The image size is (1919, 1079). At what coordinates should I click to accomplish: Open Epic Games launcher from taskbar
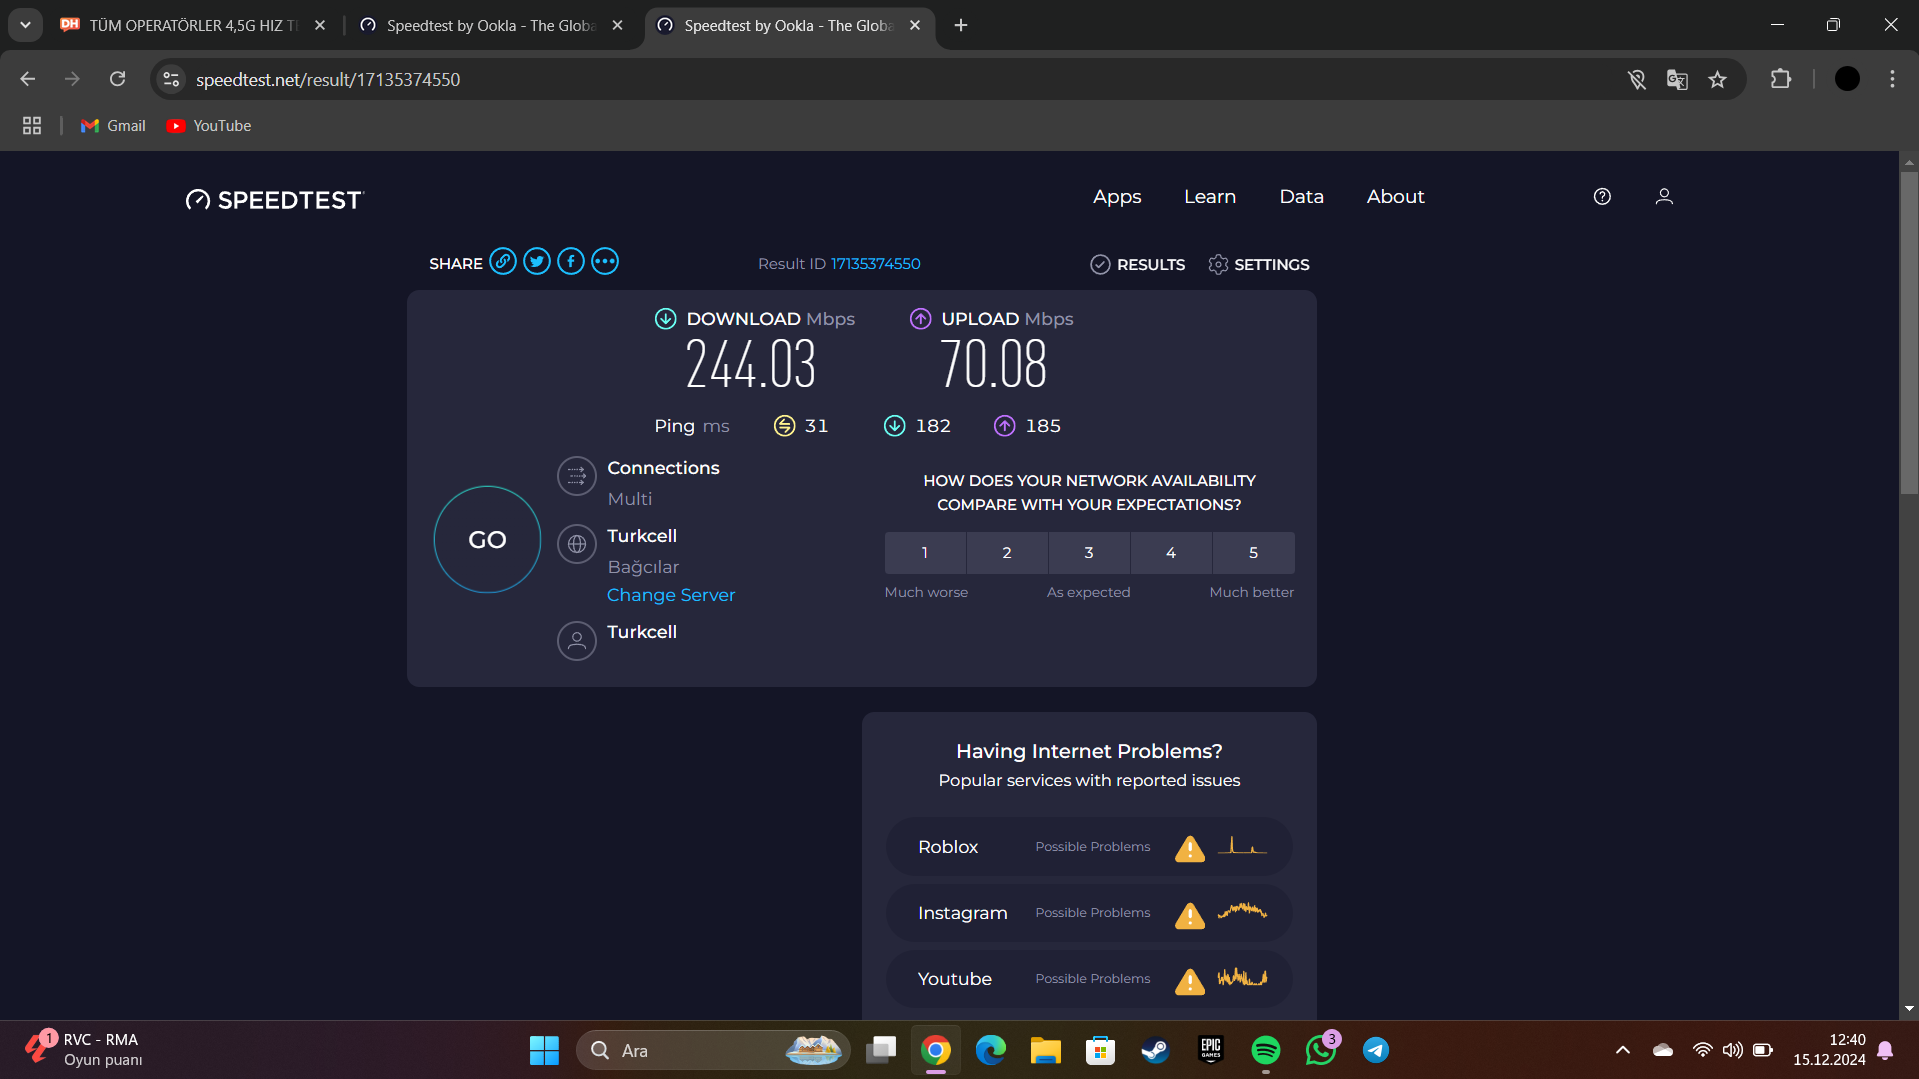(x=1210, y=1050)
